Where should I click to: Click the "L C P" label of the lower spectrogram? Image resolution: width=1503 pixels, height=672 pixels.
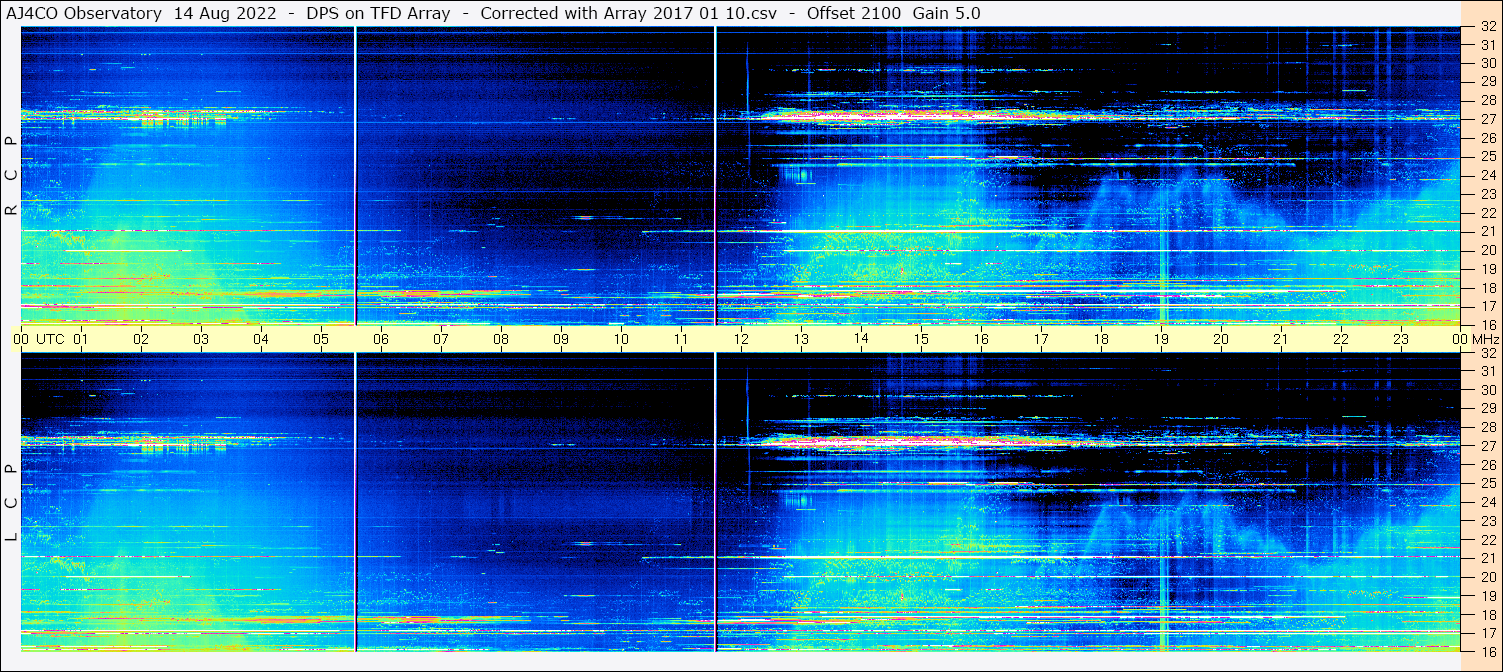pos(11,503)
